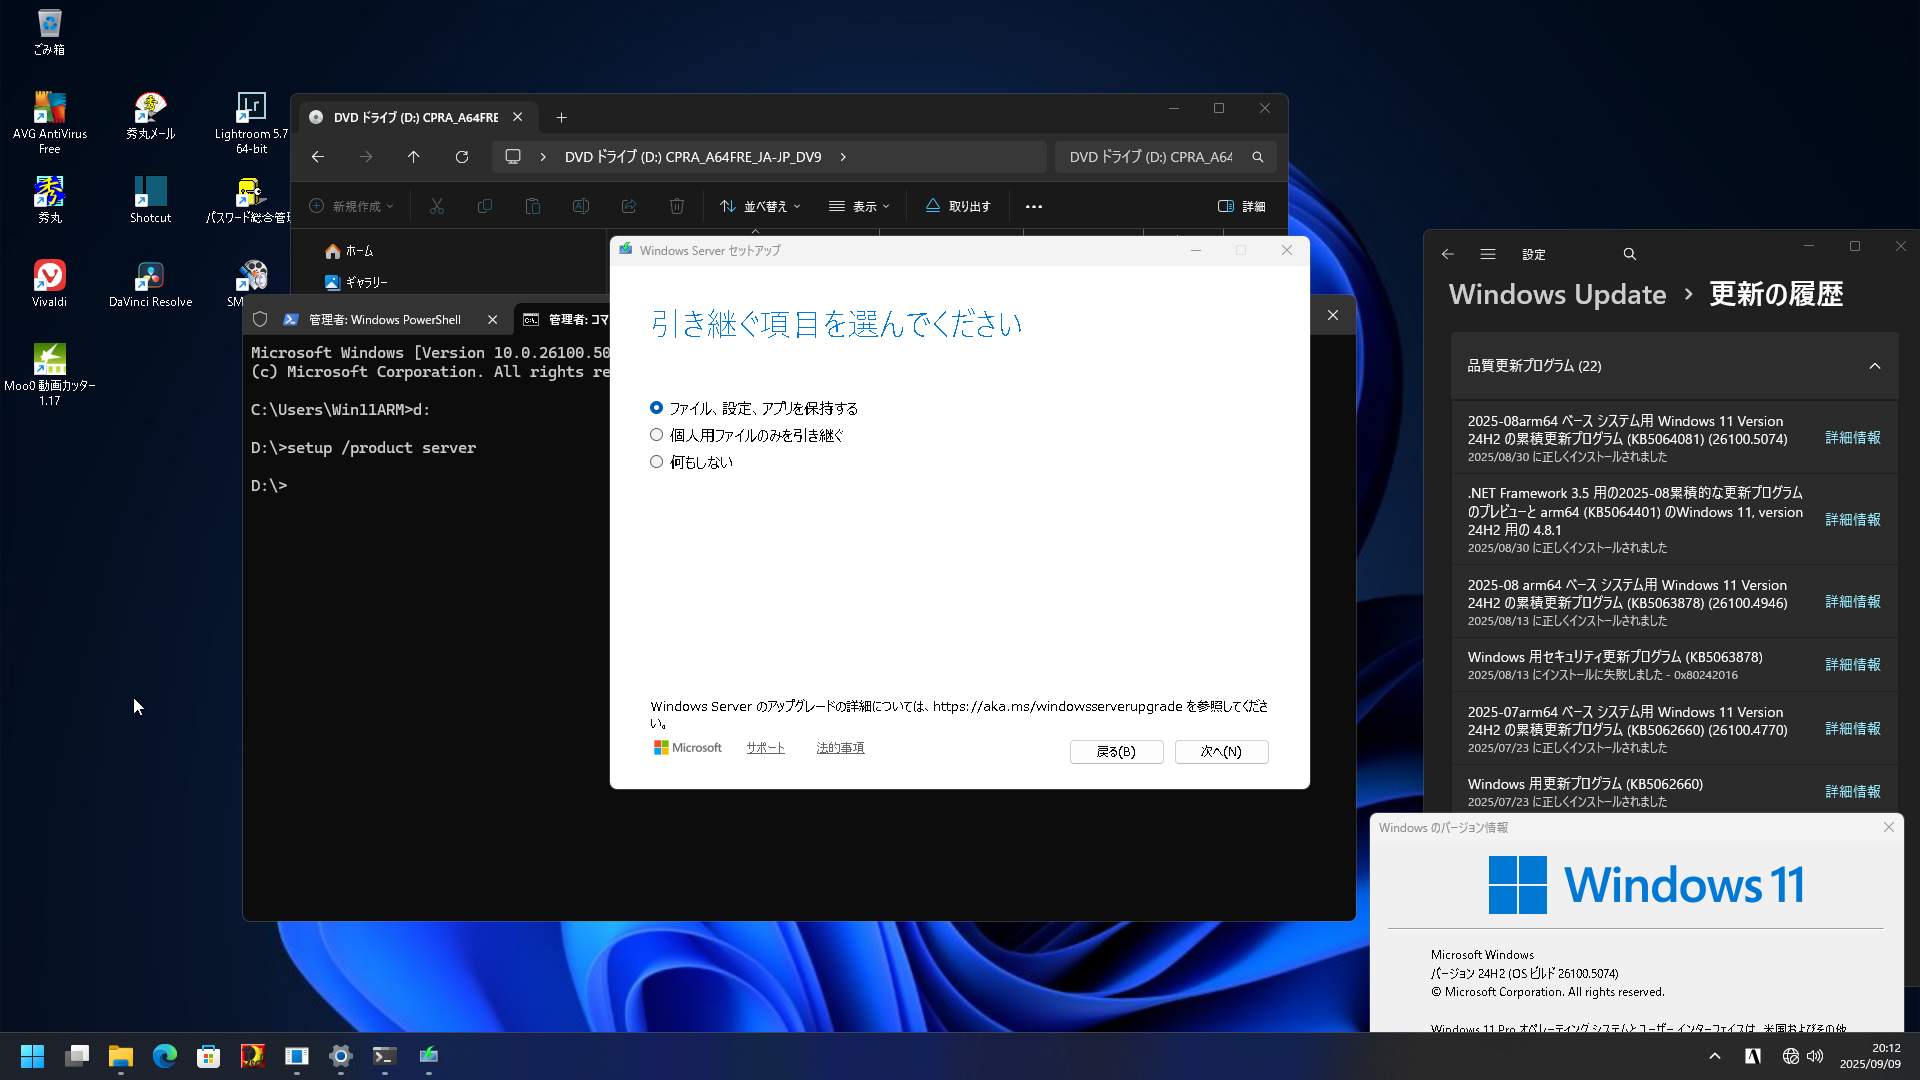Open 並べ替え sort dropdown

pos(760,206)
